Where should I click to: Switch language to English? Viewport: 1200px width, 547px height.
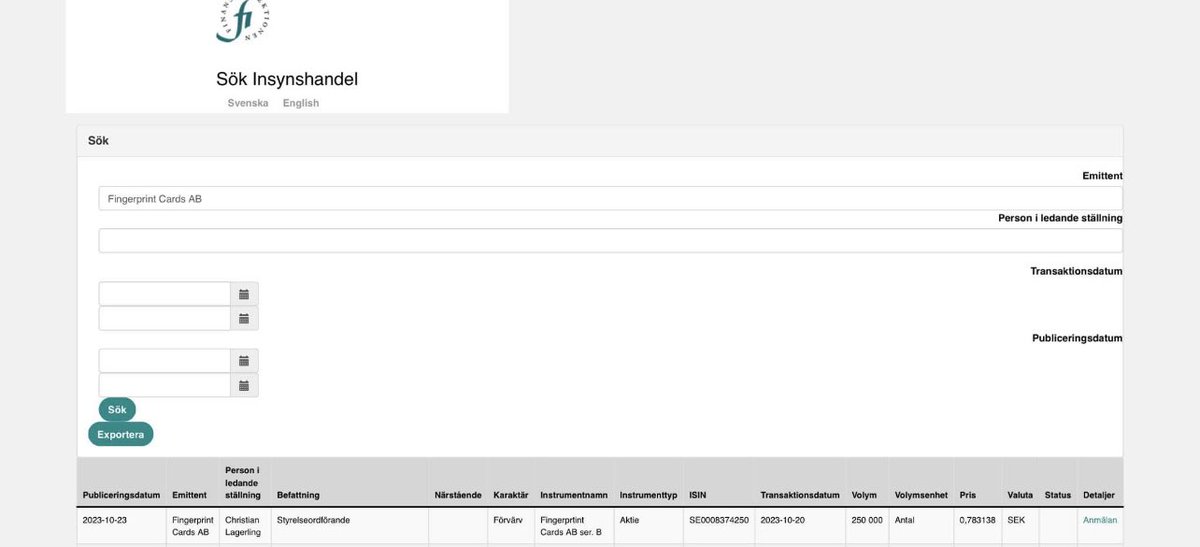(x=301, y=103)
